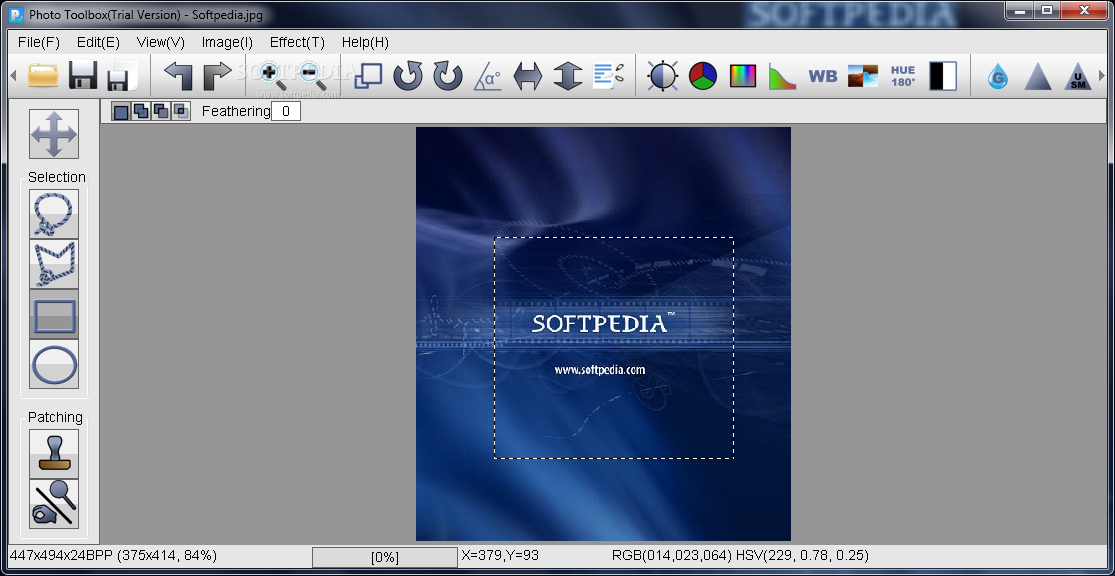
Task: Flip the image horizontally
Action: pos(528,75)
